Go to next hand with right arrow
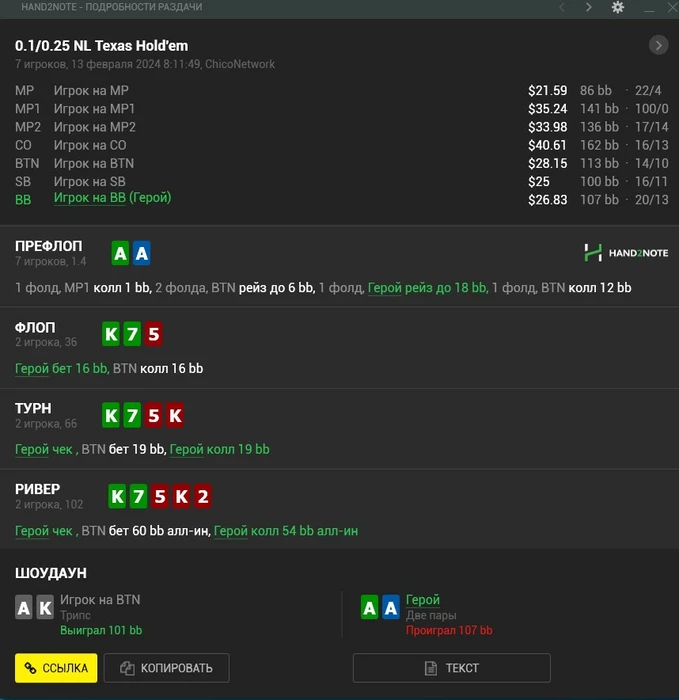The image size is (679, 700). (589, 7)
